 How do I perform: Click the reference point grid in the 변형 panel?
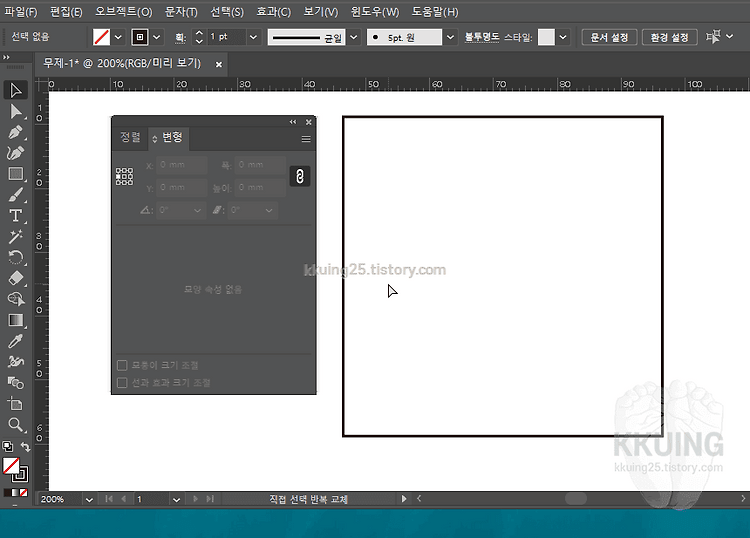[x=124, y=176]
